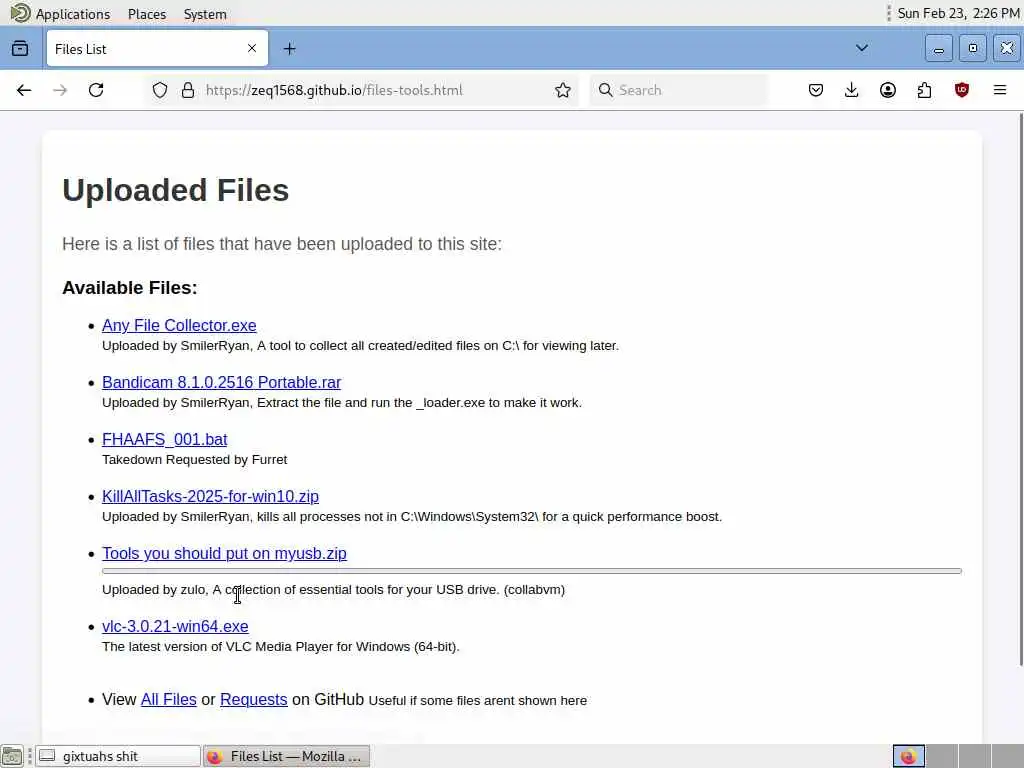Click the VLC Media Player description text
The image size is (1024, 768).
[281, 647]
